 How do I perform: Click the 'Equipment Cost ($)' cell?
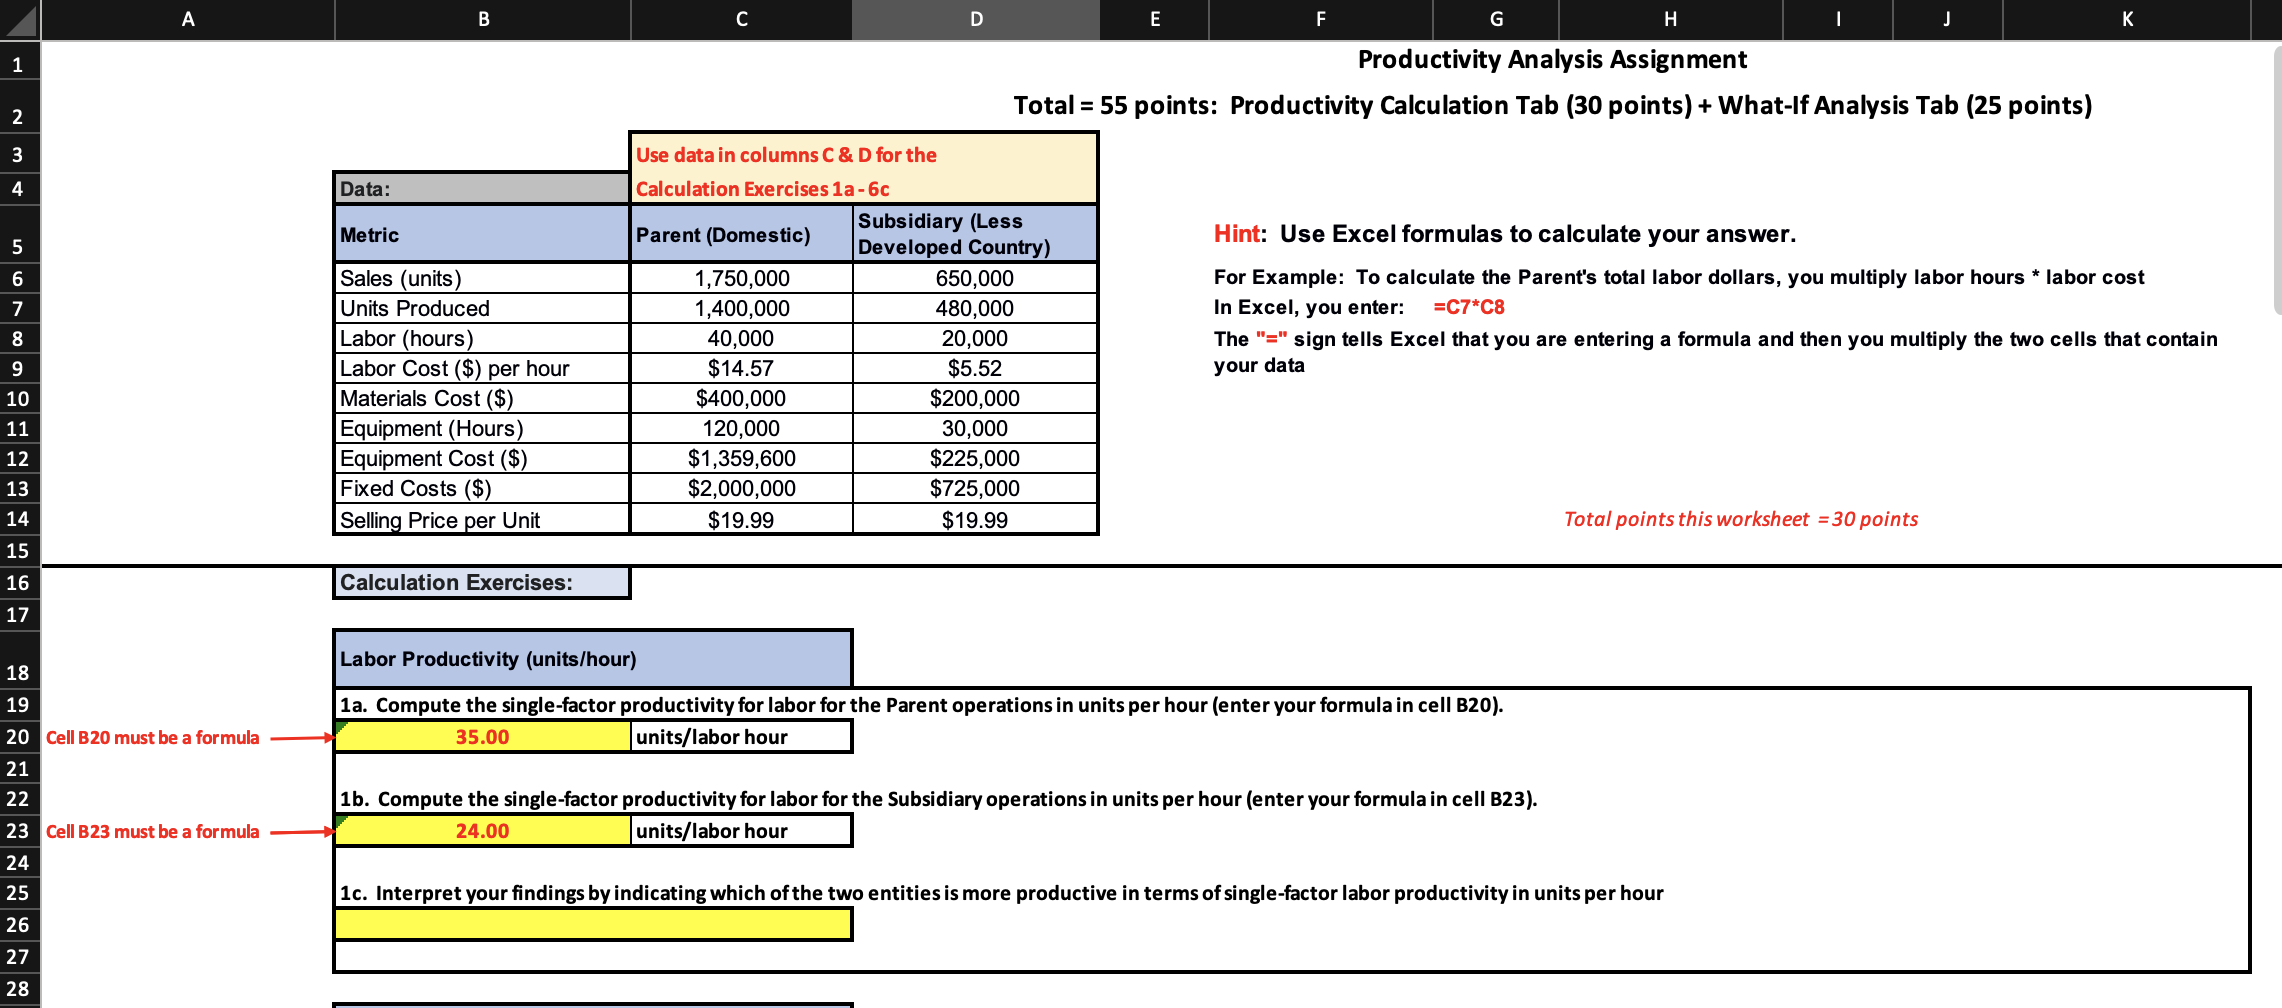pyautogui.click(x=482, y=458)
